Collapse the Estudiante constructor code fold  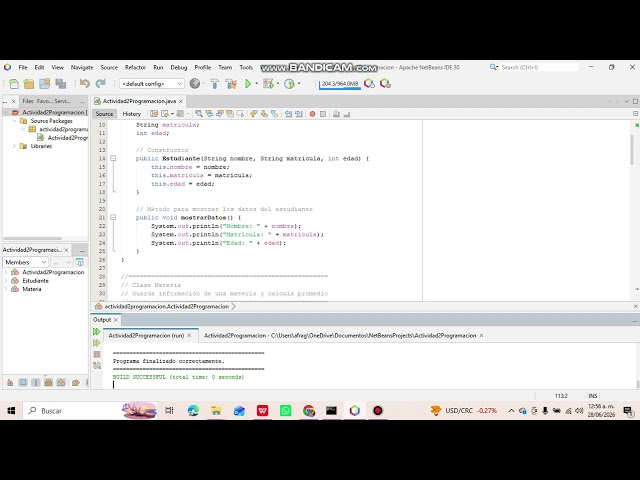(113, 158)
